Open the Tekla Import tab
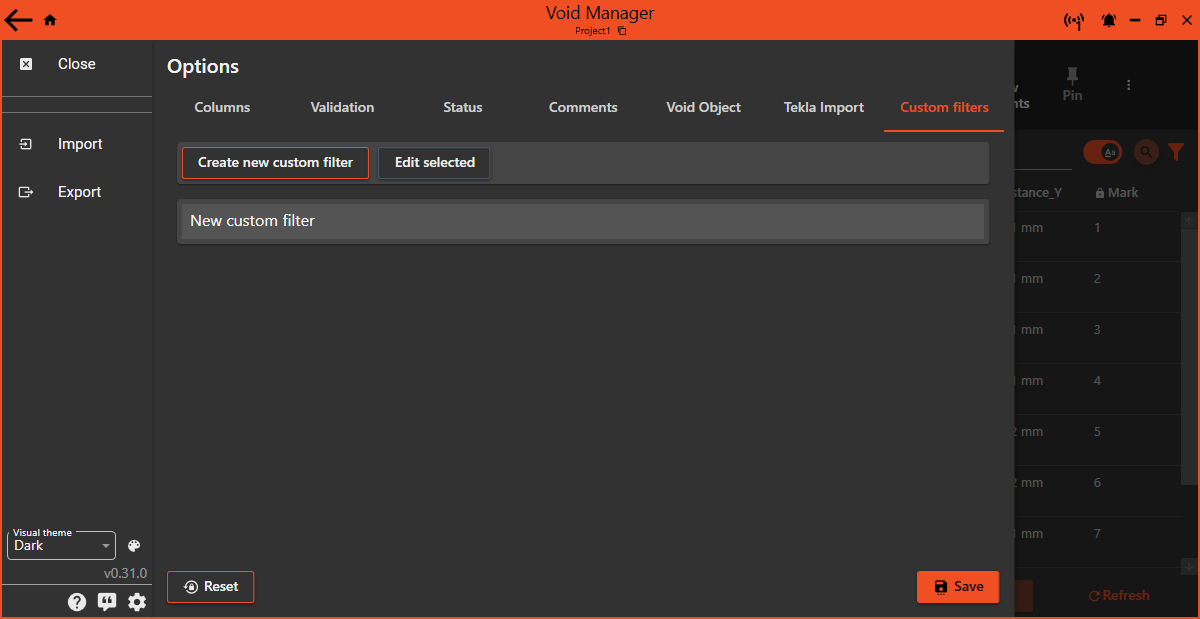 [x=823, y=107]
